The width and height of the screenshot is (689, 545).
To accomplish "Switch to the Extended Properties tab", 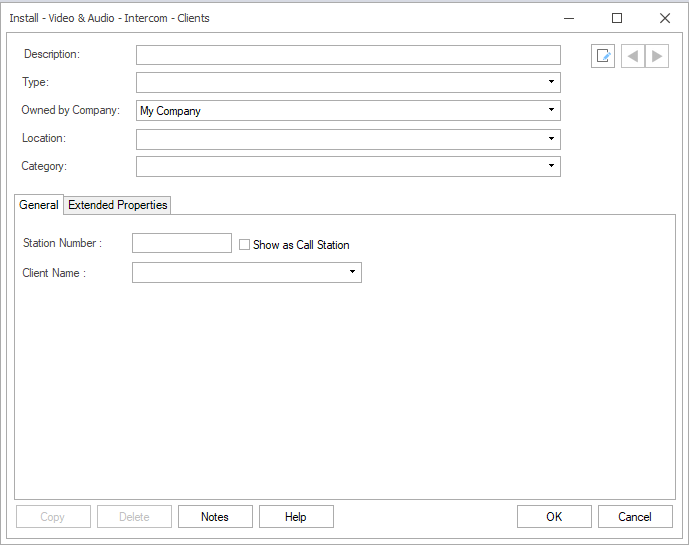I will click(118, 205).
